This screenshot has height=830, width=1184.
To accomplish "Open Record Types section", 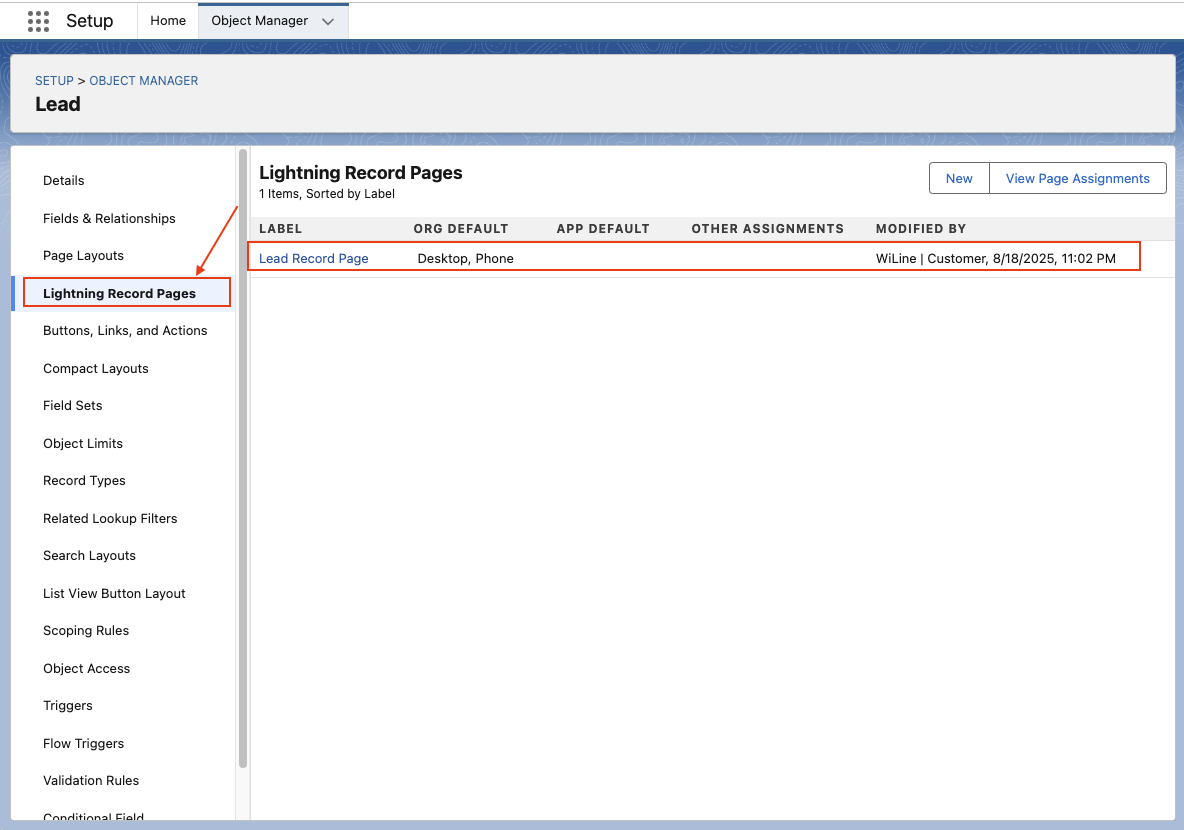I will coord(84,481).
